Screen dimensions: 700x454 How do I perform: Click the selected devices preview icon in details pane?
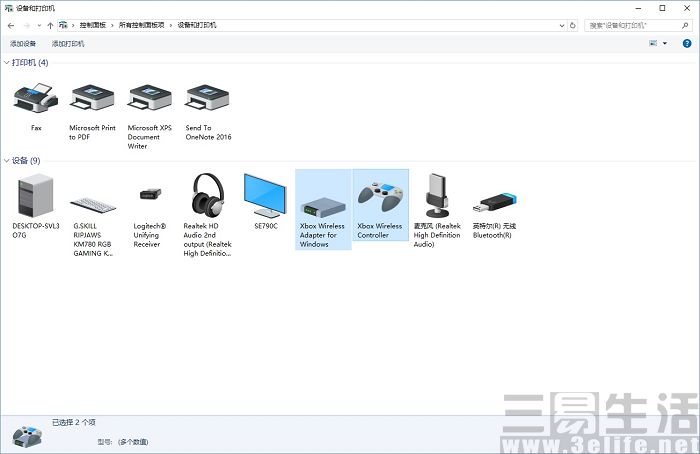(27, 437)
